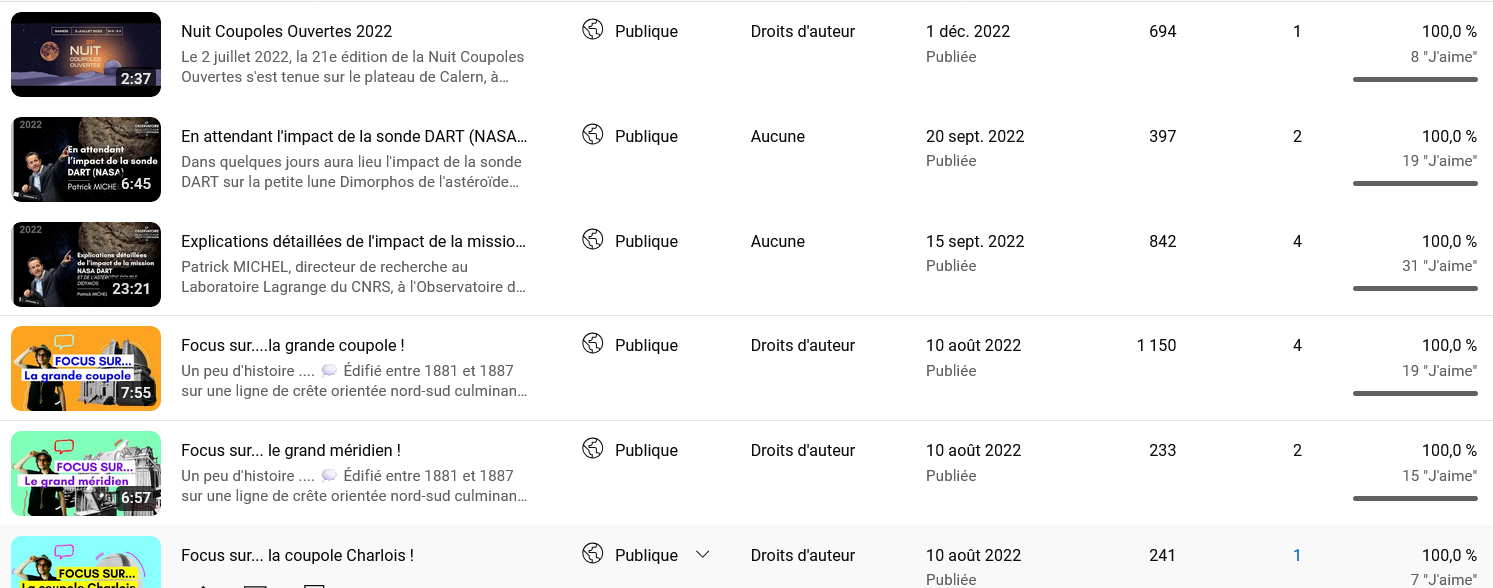
Task: Open title link Explications détaillées de l'impact
Action: tap(354, 242)
